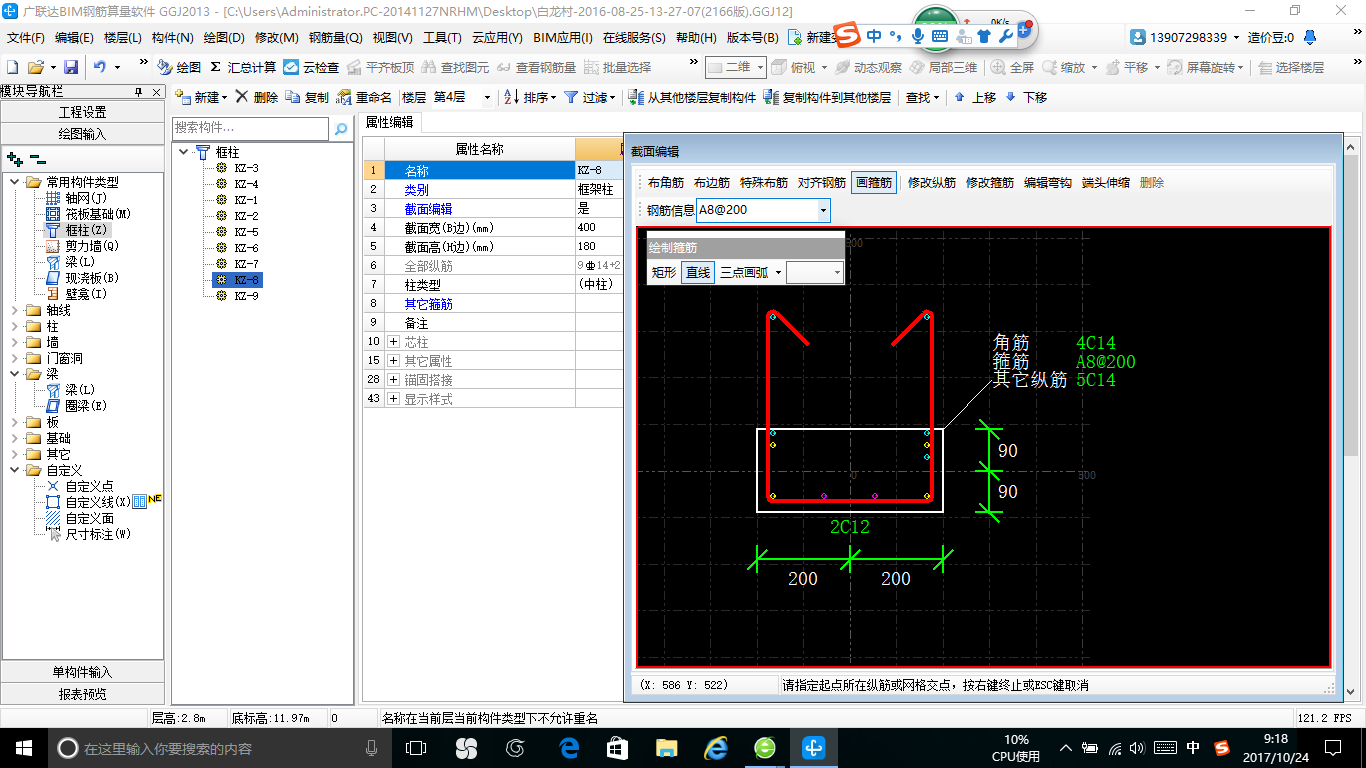The height and width of the screenshot is (768, 1366).
Task: Click 对齐钢筋 in section editor
Action: point(822,183)
